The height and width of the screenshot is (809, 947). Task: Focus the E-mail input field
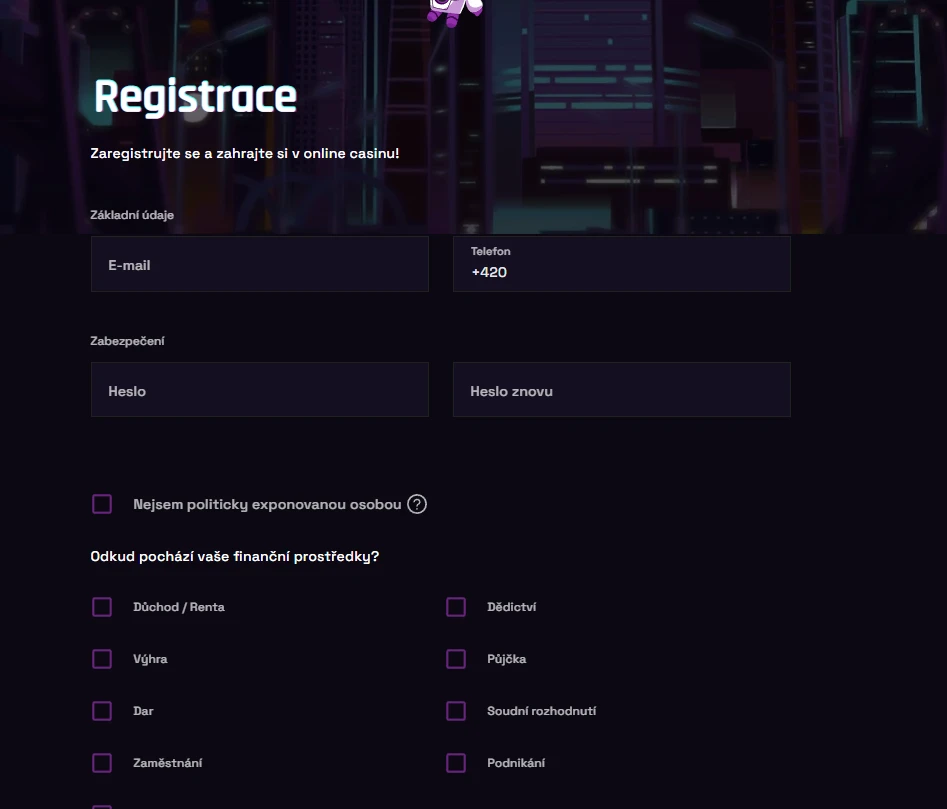(x=259, y=265)
